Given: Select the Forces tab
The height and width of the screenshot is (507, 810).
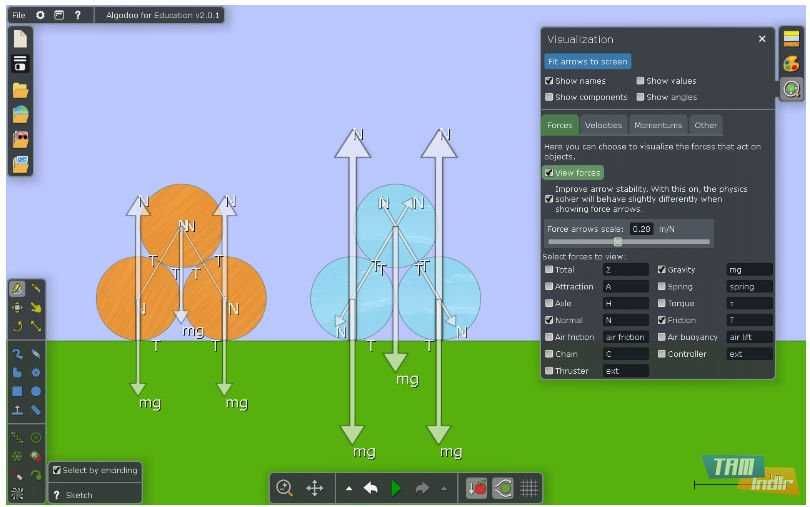Looking at the screenshot, I should click(x=559, y=125).
